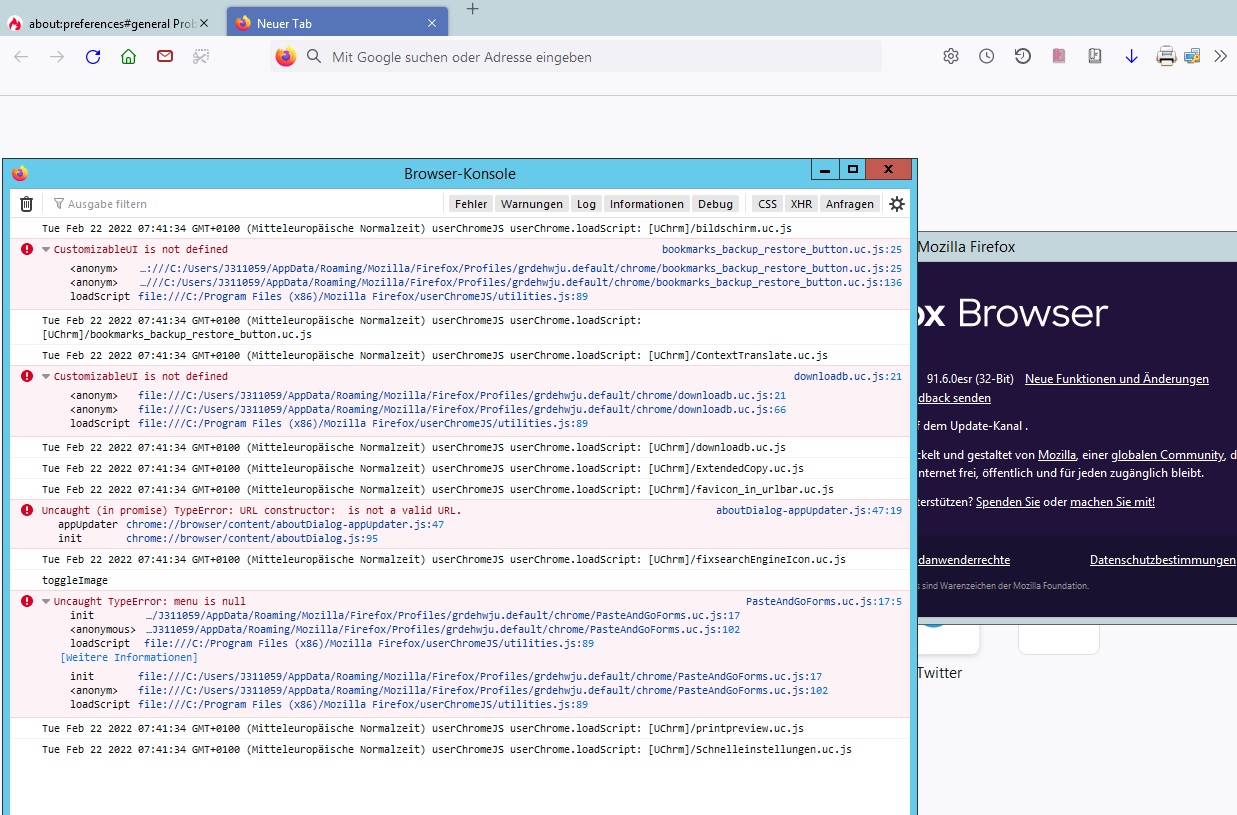This screenshot has height=815, width=1237.
Task: Toggle the Warnungen filter button
Action: point(531,204)
